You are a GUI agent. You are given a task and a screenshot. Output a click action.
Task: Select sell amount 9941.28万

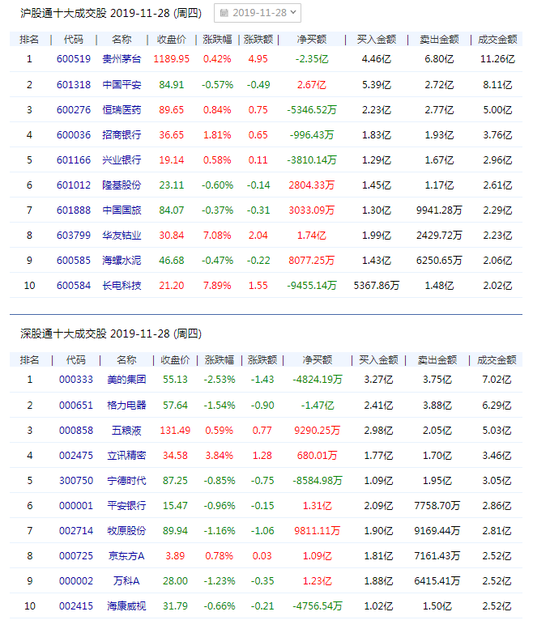click(439, 210)
